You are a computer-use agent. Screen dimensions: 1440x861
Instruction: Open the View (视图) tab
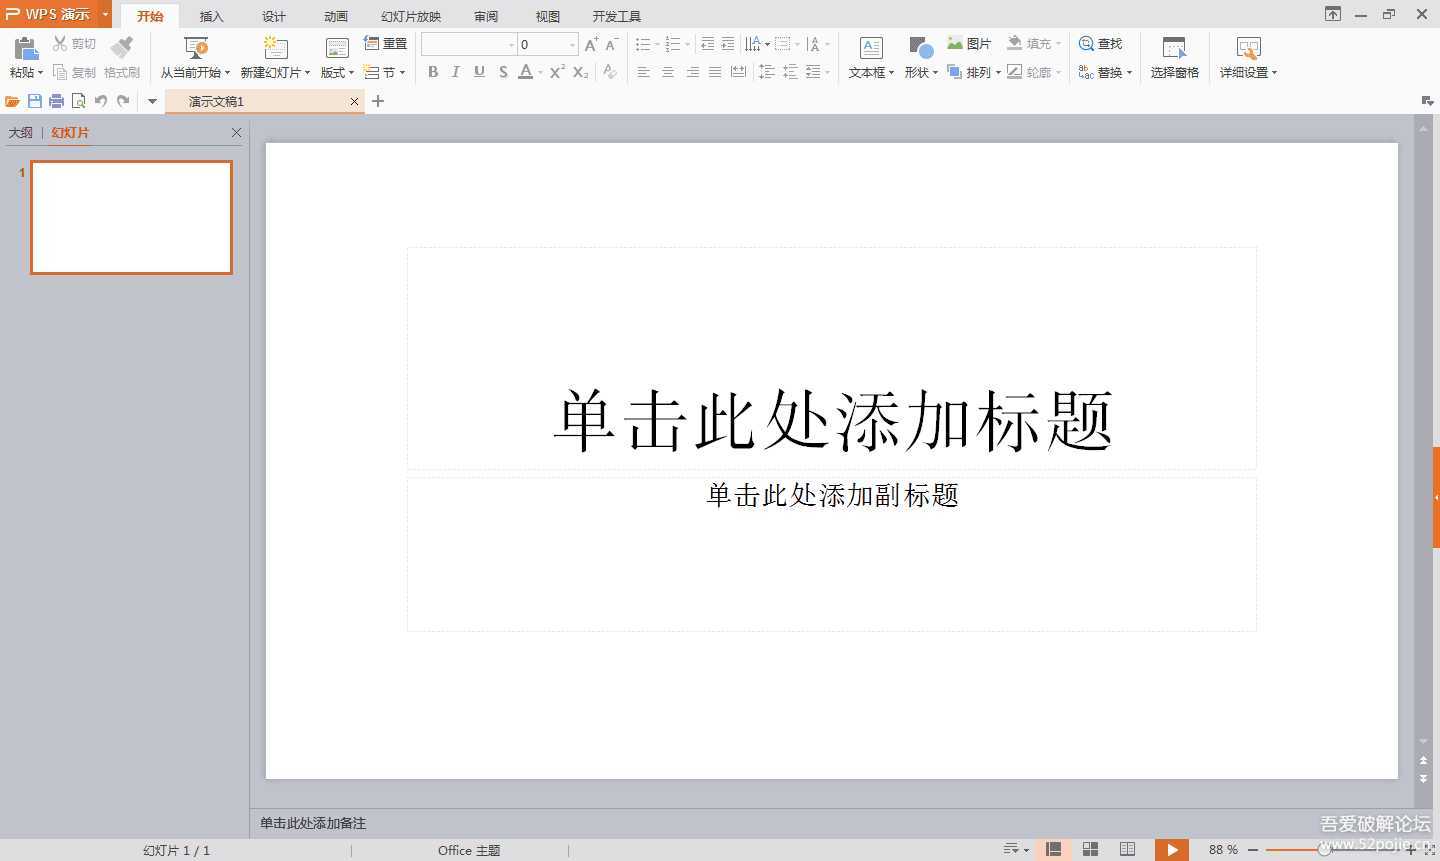(x=547, y=16)
